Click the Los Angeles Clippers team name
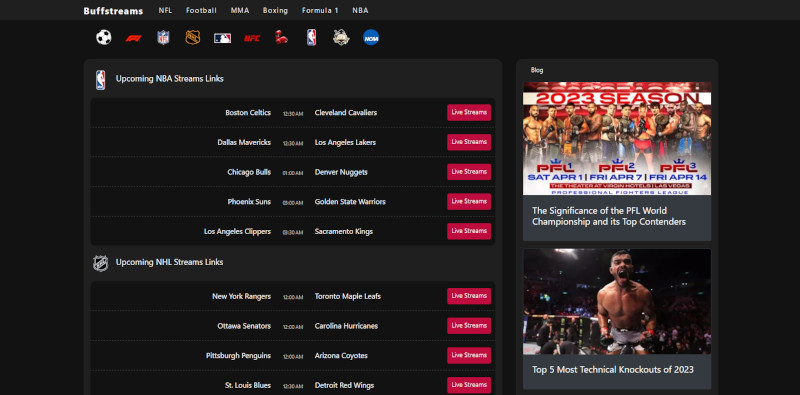The width and height of the screenshot is (800, 395). pyautogui.click(x=237, y=231)
